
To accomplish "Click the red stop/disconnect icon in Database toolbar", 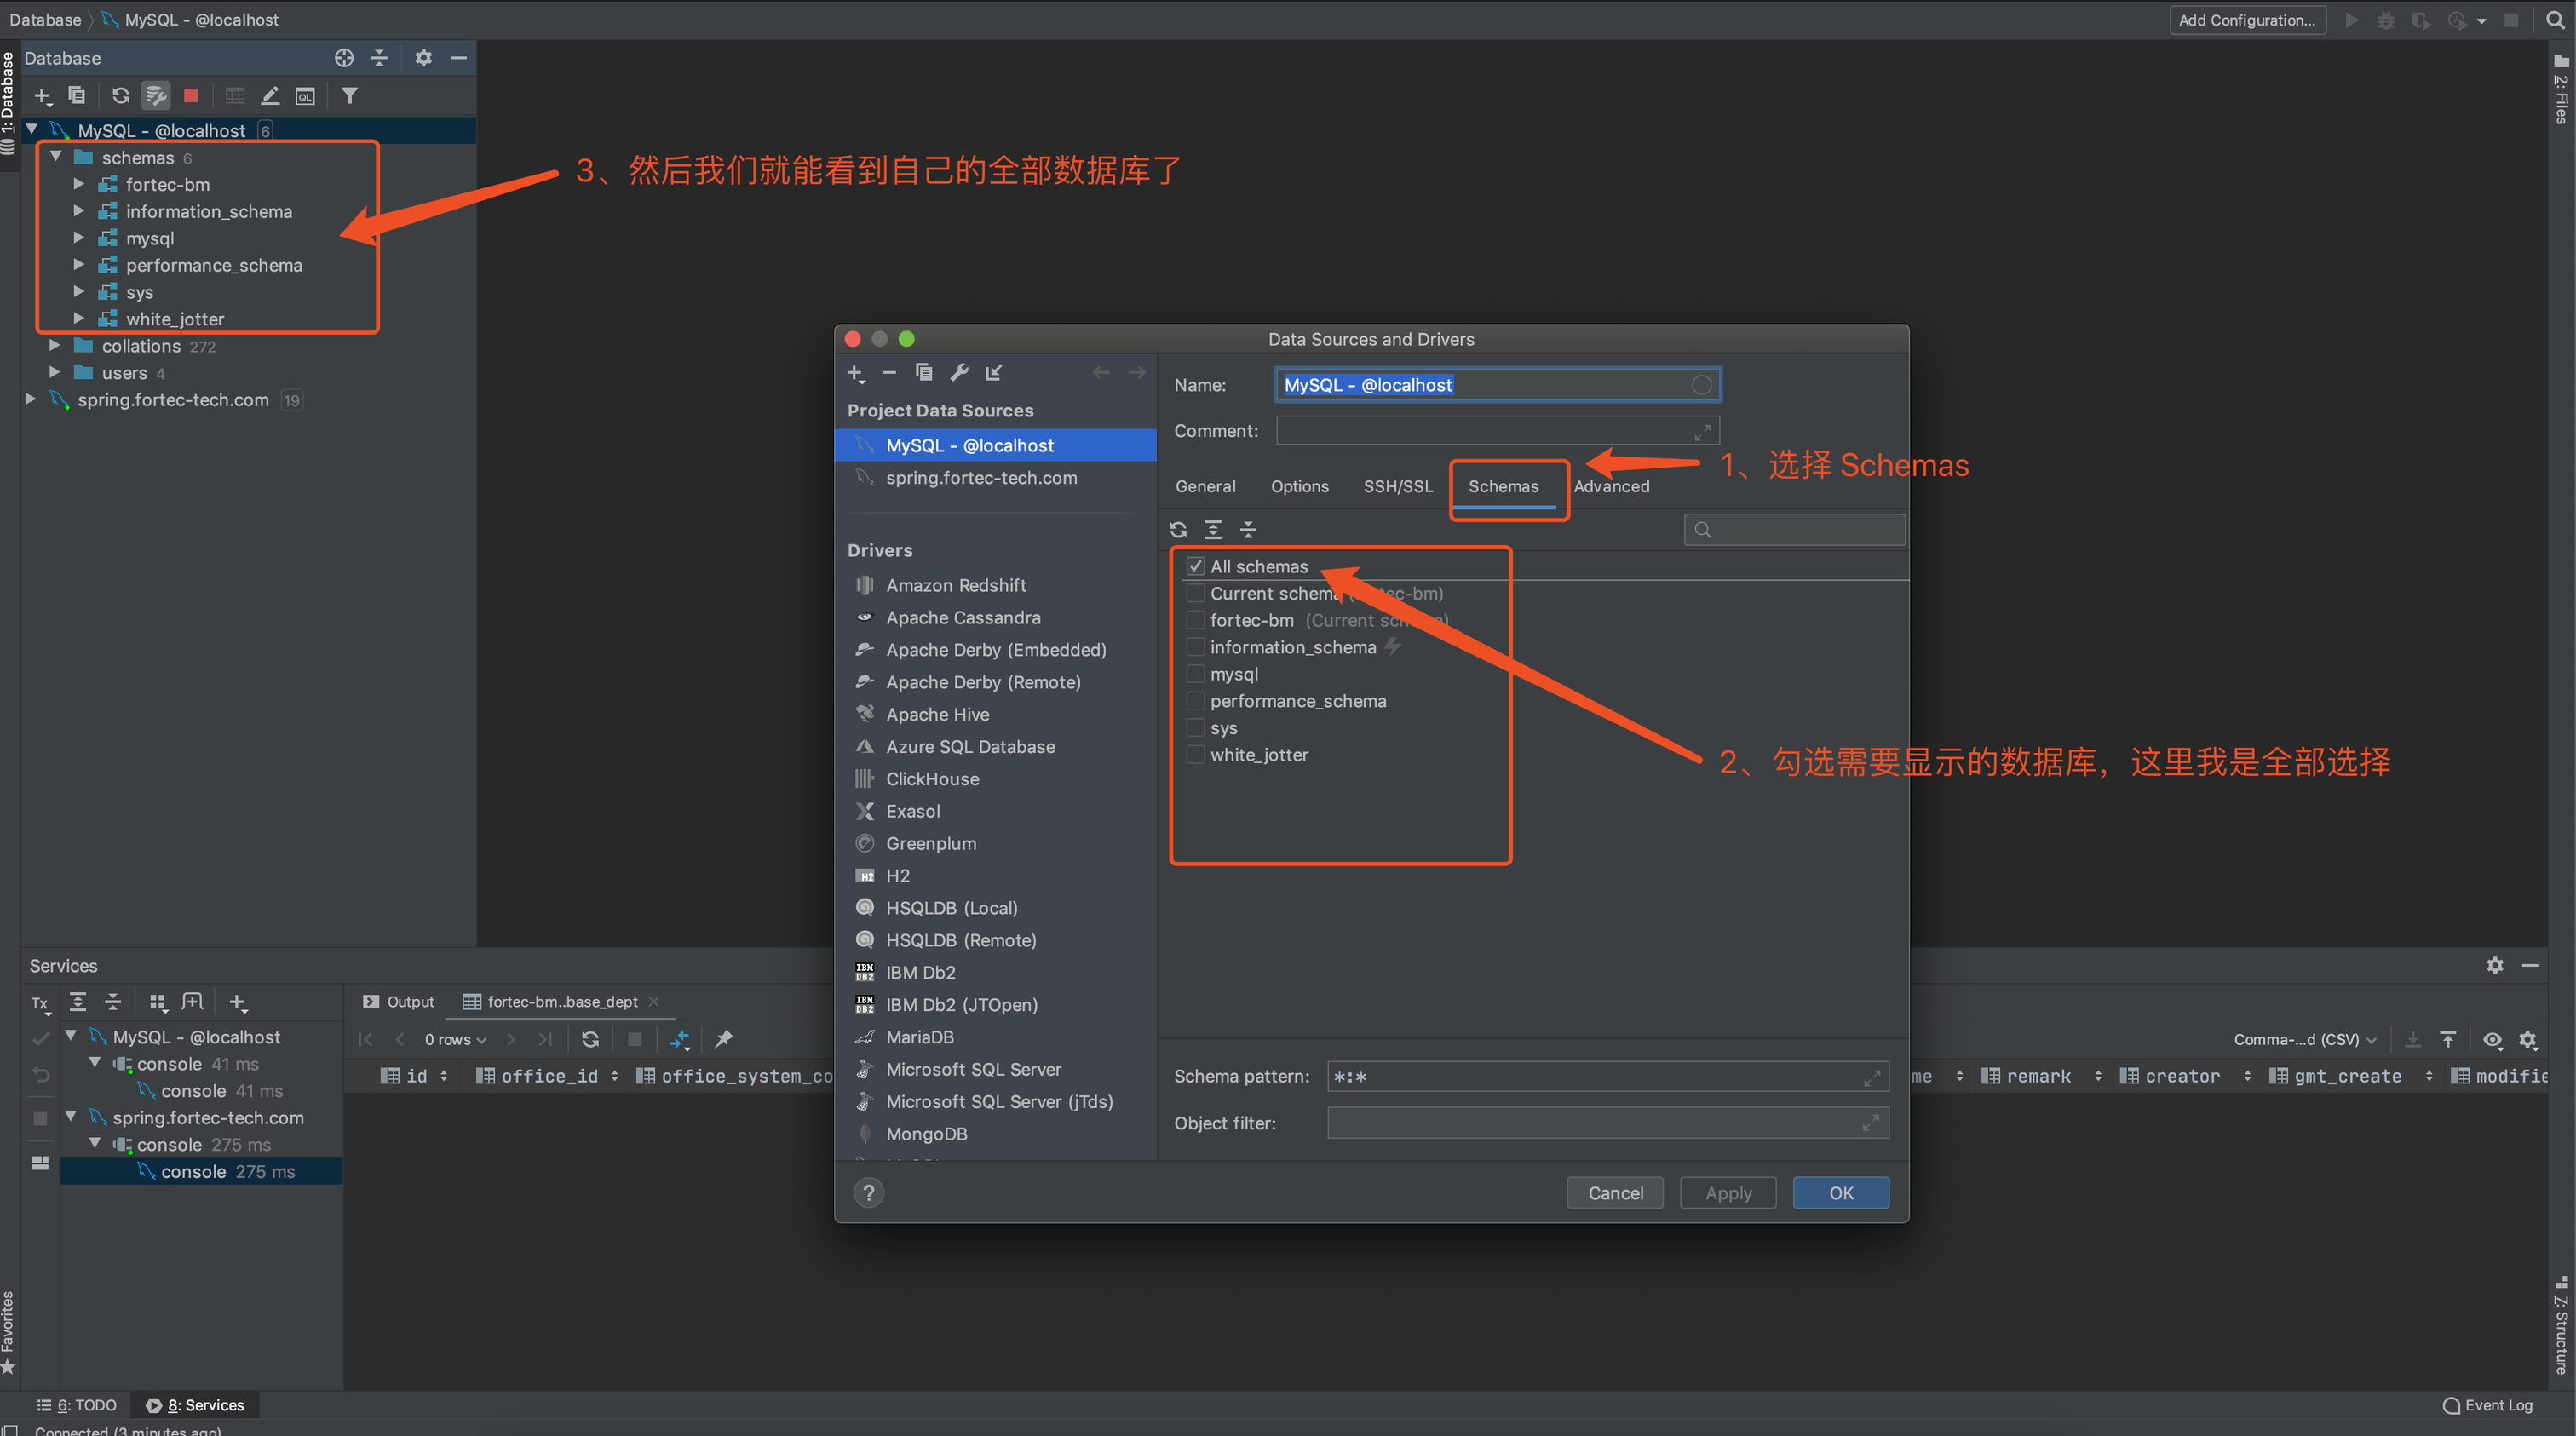I will point(191,96).
